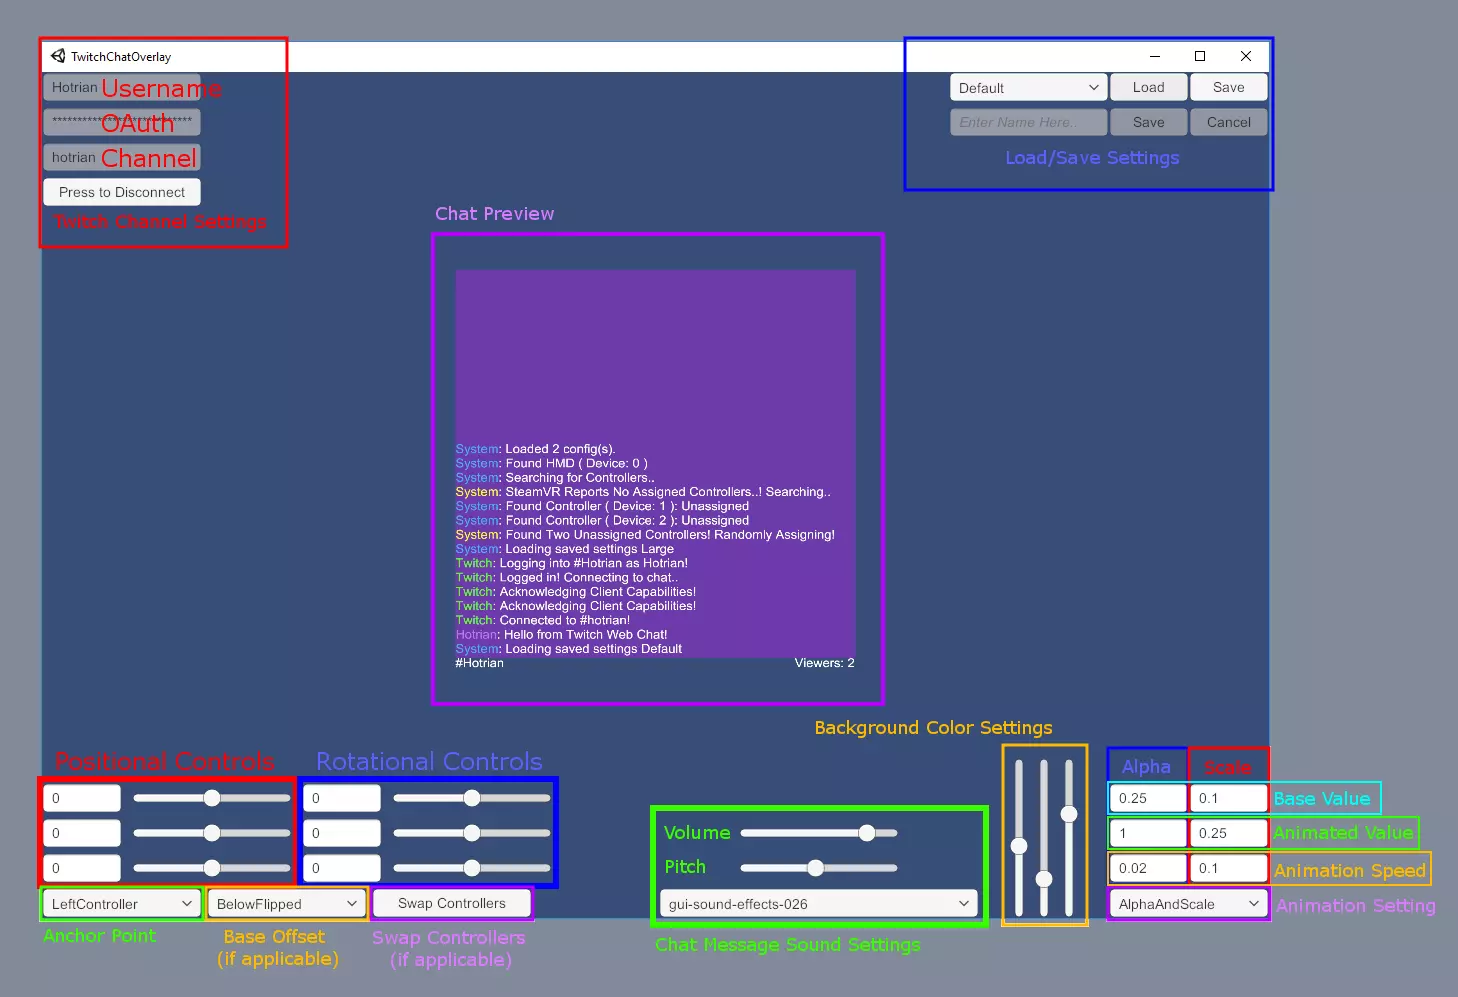This screenshot has height=997, width=1458.
Task: Click the Load settings button
Action: coord(1148,88)
